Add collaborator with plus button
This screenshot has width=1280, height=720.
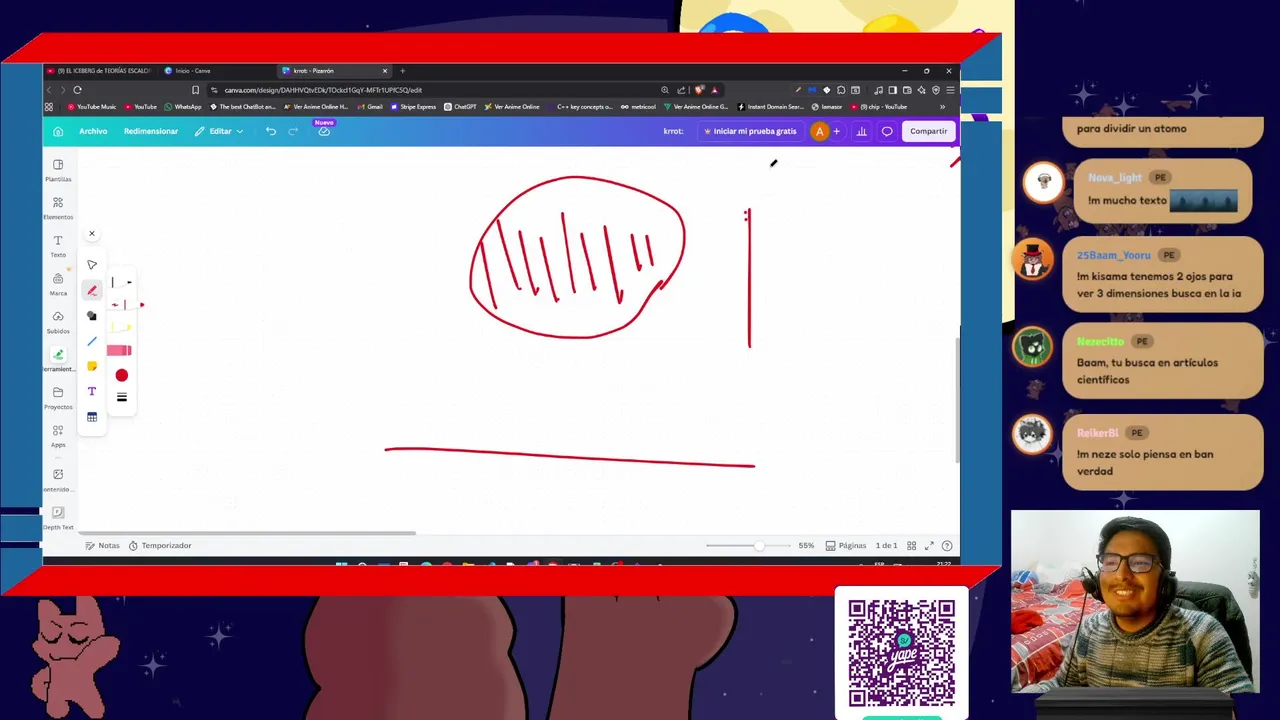click(836, 131)
